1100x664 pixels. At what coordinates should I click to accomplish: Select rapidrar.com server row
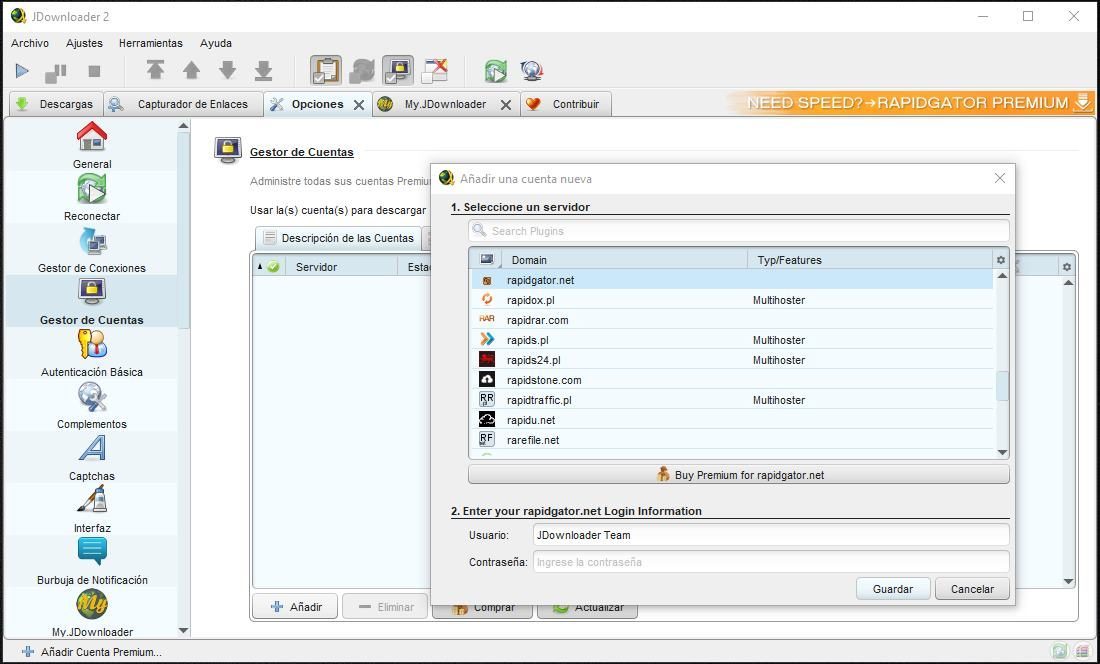click(x=732, y=320)
